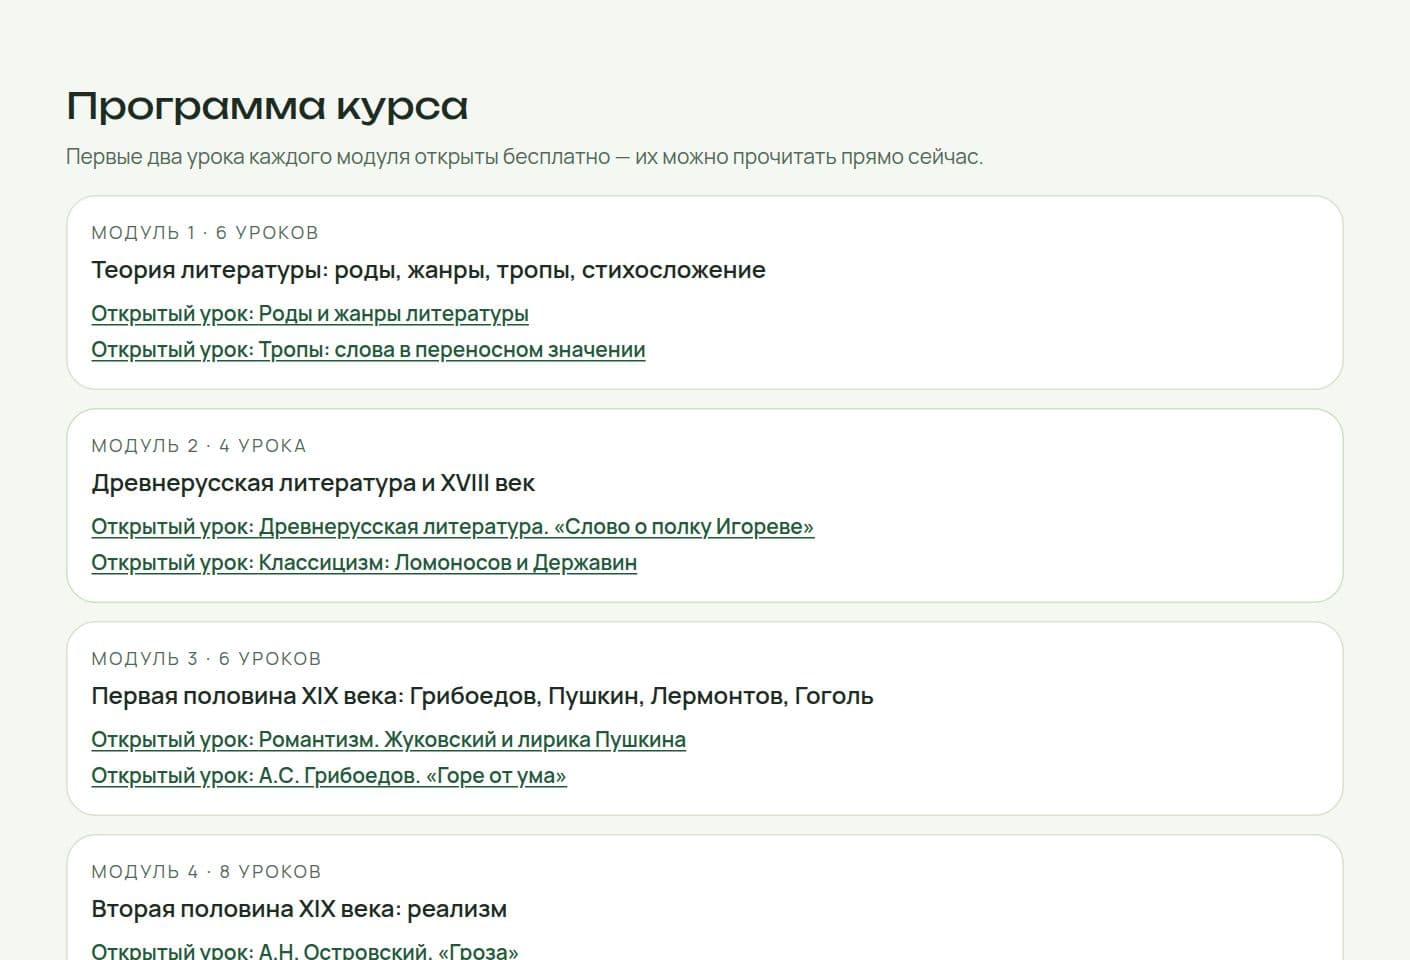Click the «Программа курса» heading
1410x960 pixels.
coord(267,106)
